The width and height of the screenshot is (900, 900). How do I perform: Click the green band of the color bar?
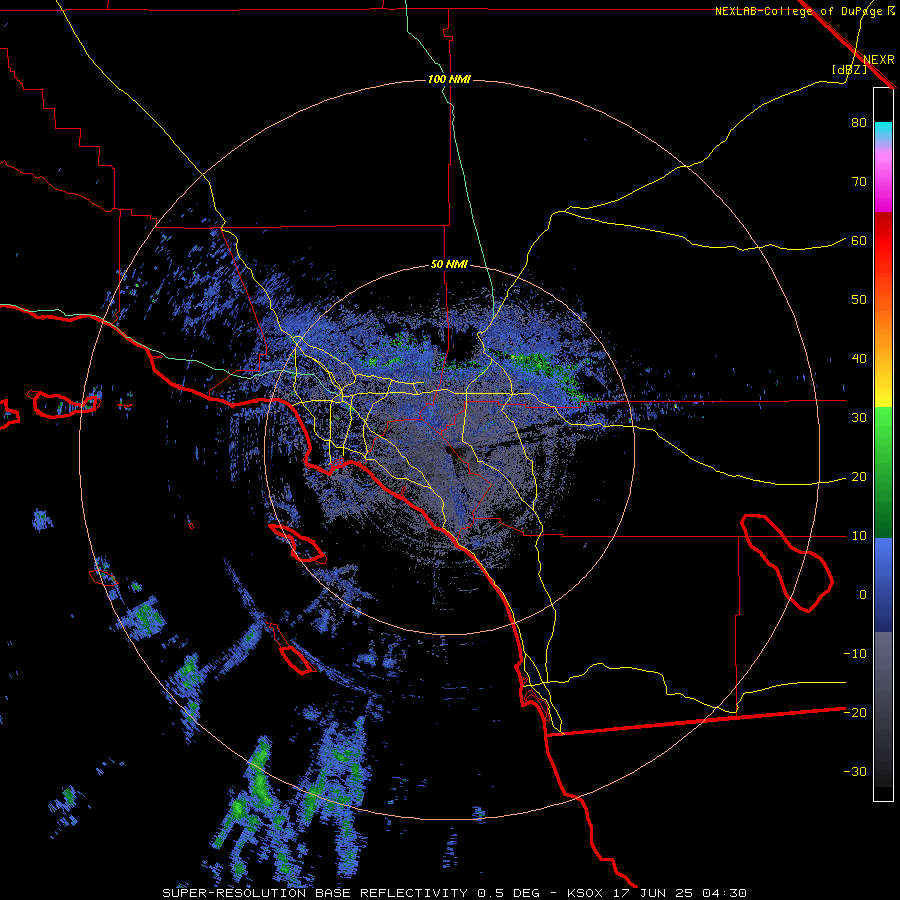coord(883,472)
